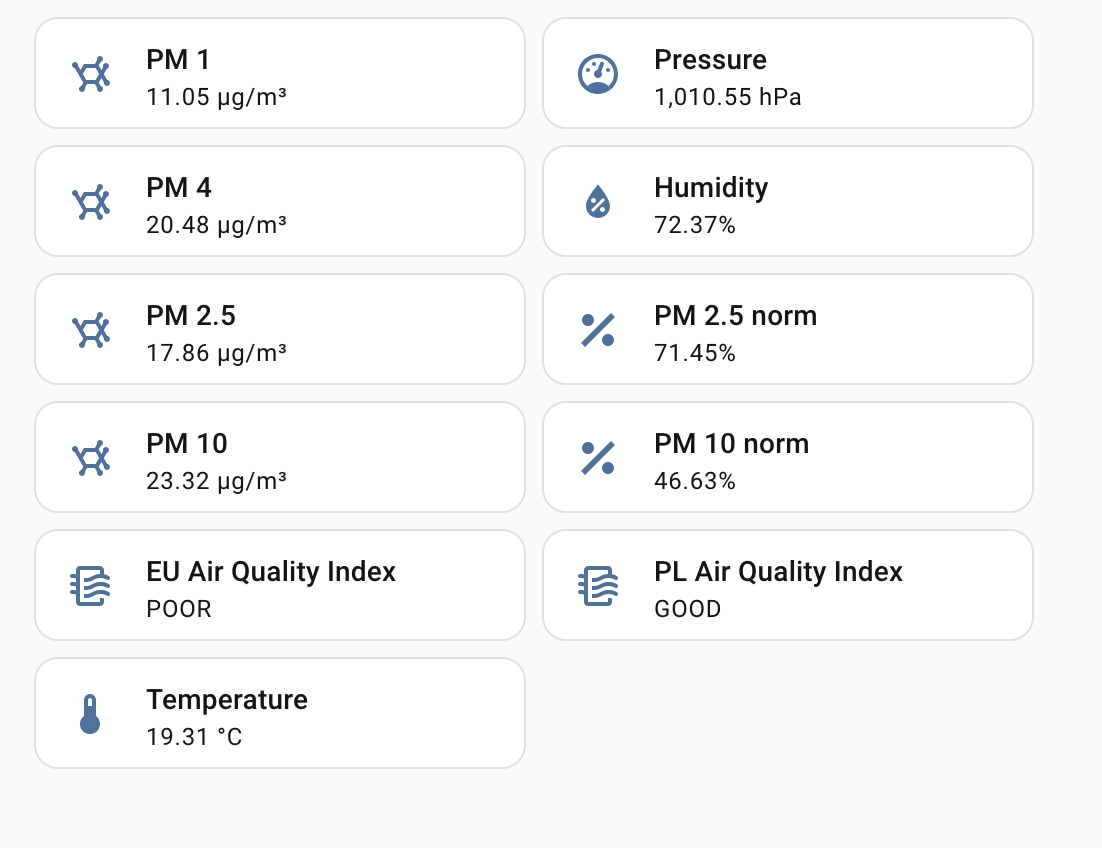Open the Humidity sensor label
Image resolution: width=1102 pixels, height=848 pixels.
pyautogui.click(x=711, y=188)
